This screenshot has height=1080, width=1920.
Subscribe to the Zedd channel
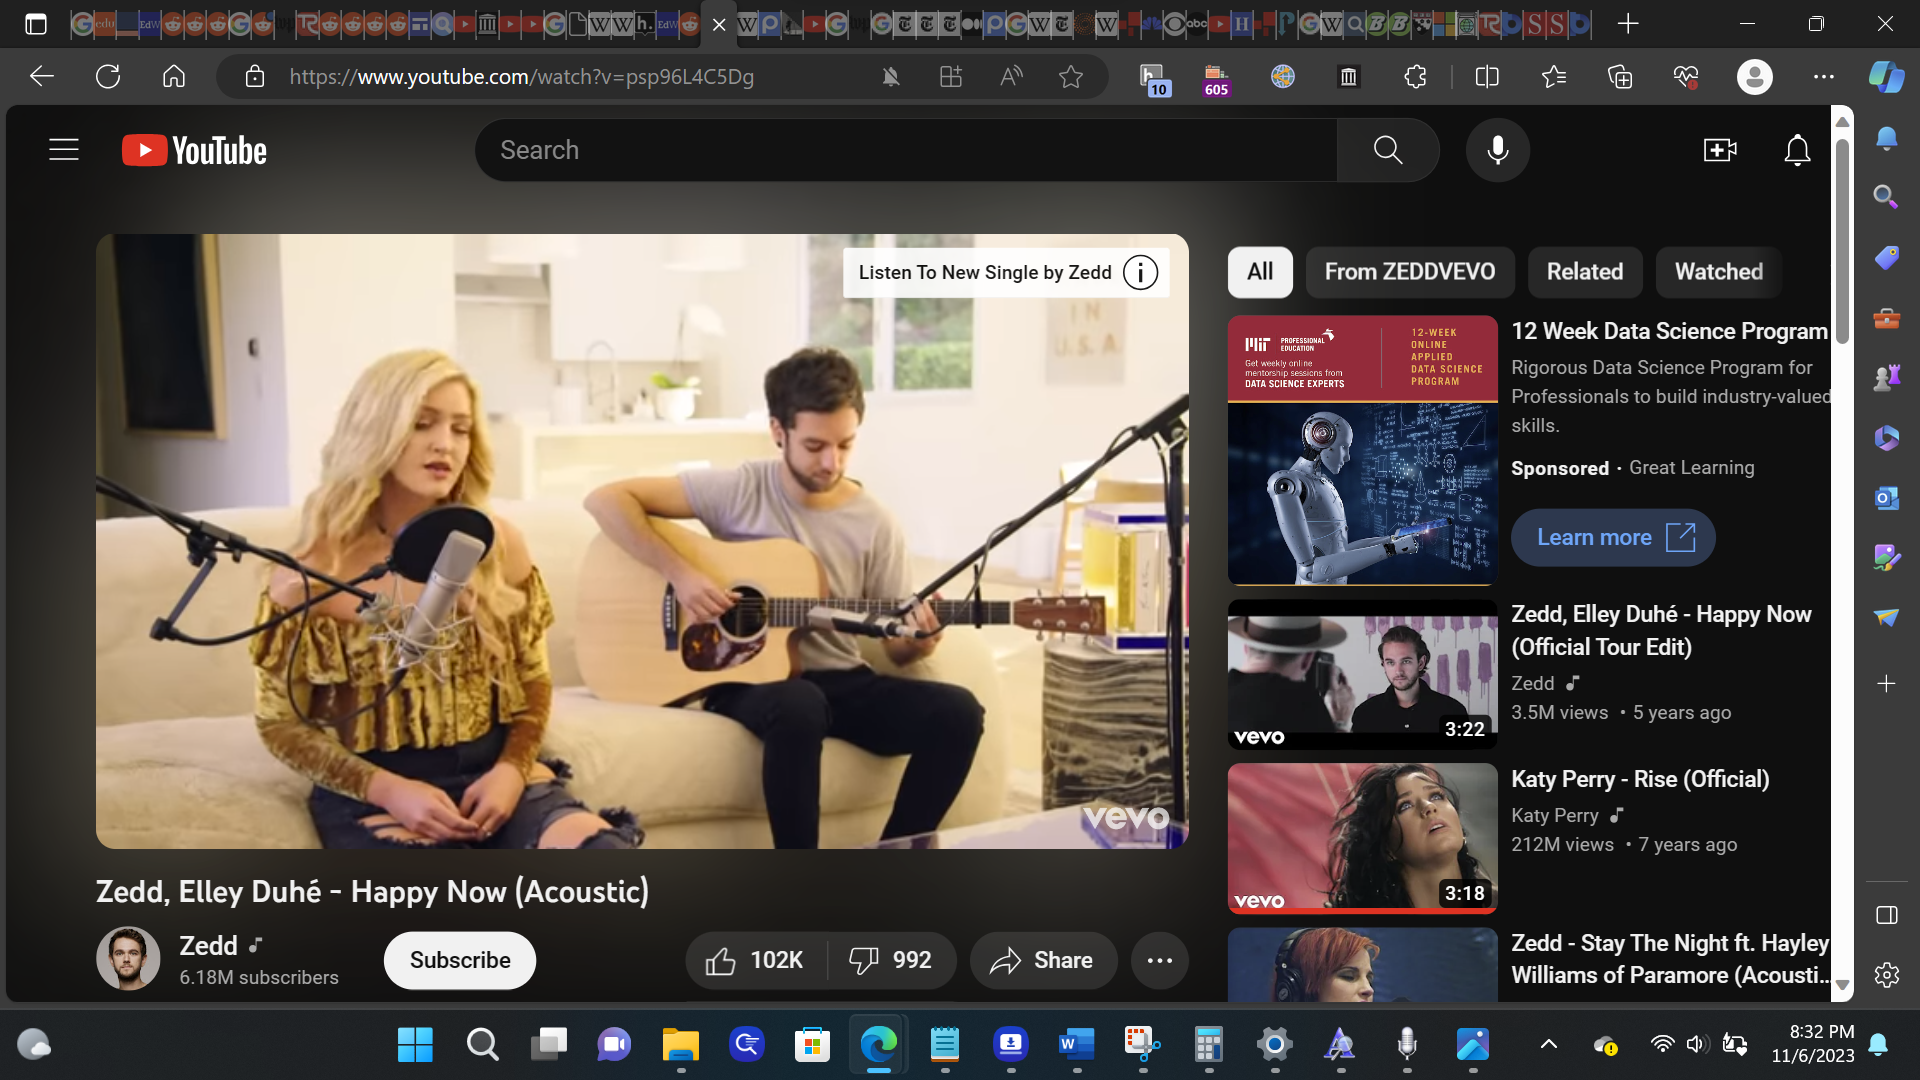460,960
